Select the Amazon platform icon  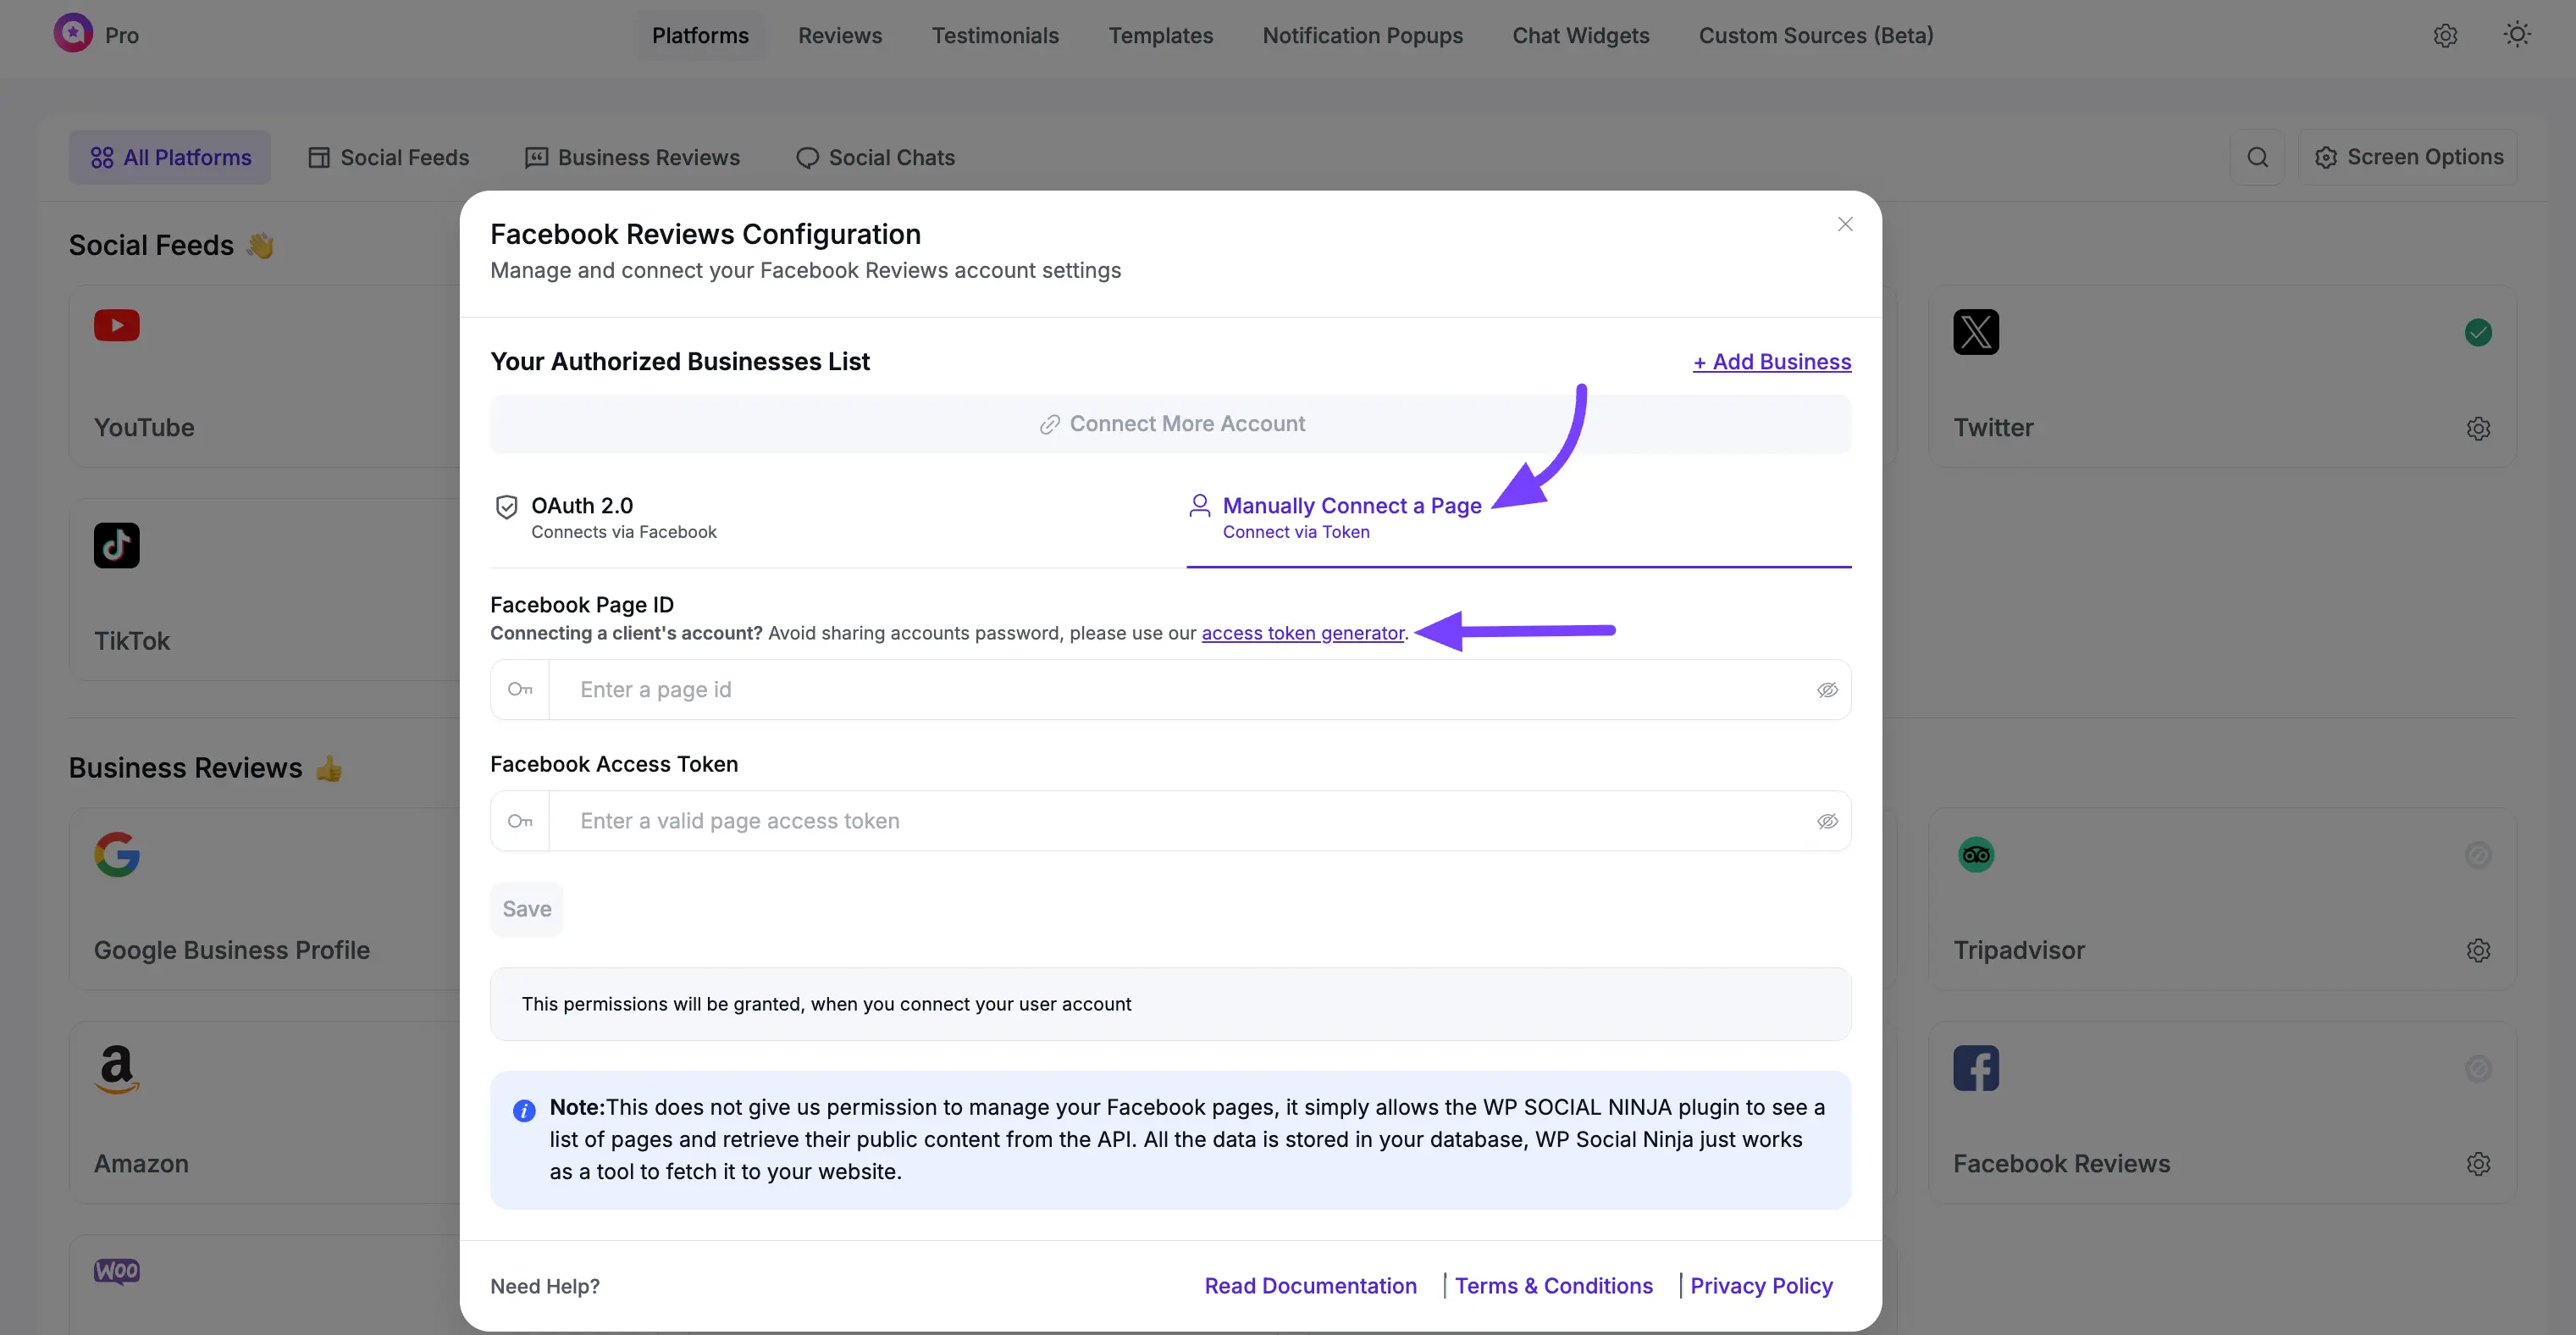pyautogui.click(x=117, y=1068)
